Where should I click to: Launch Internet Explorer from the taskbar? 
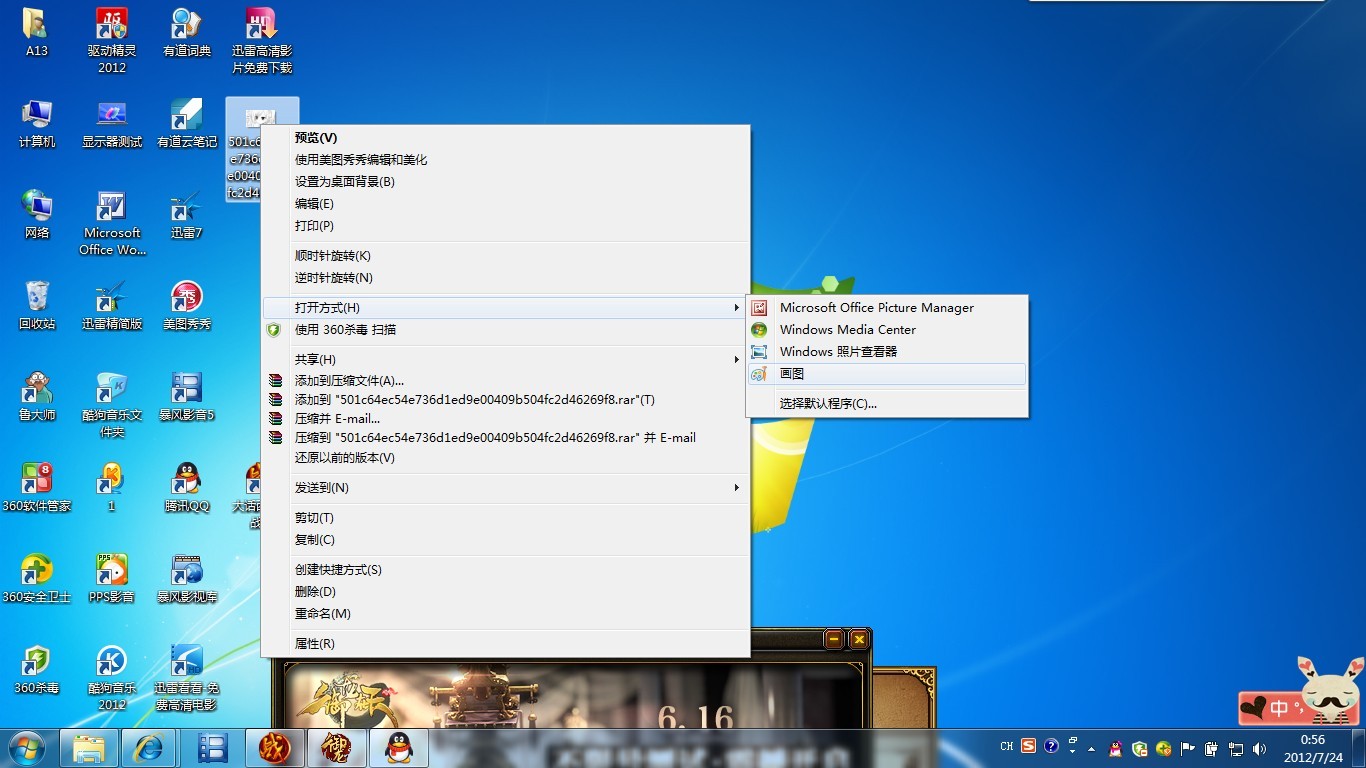point(149,748)
